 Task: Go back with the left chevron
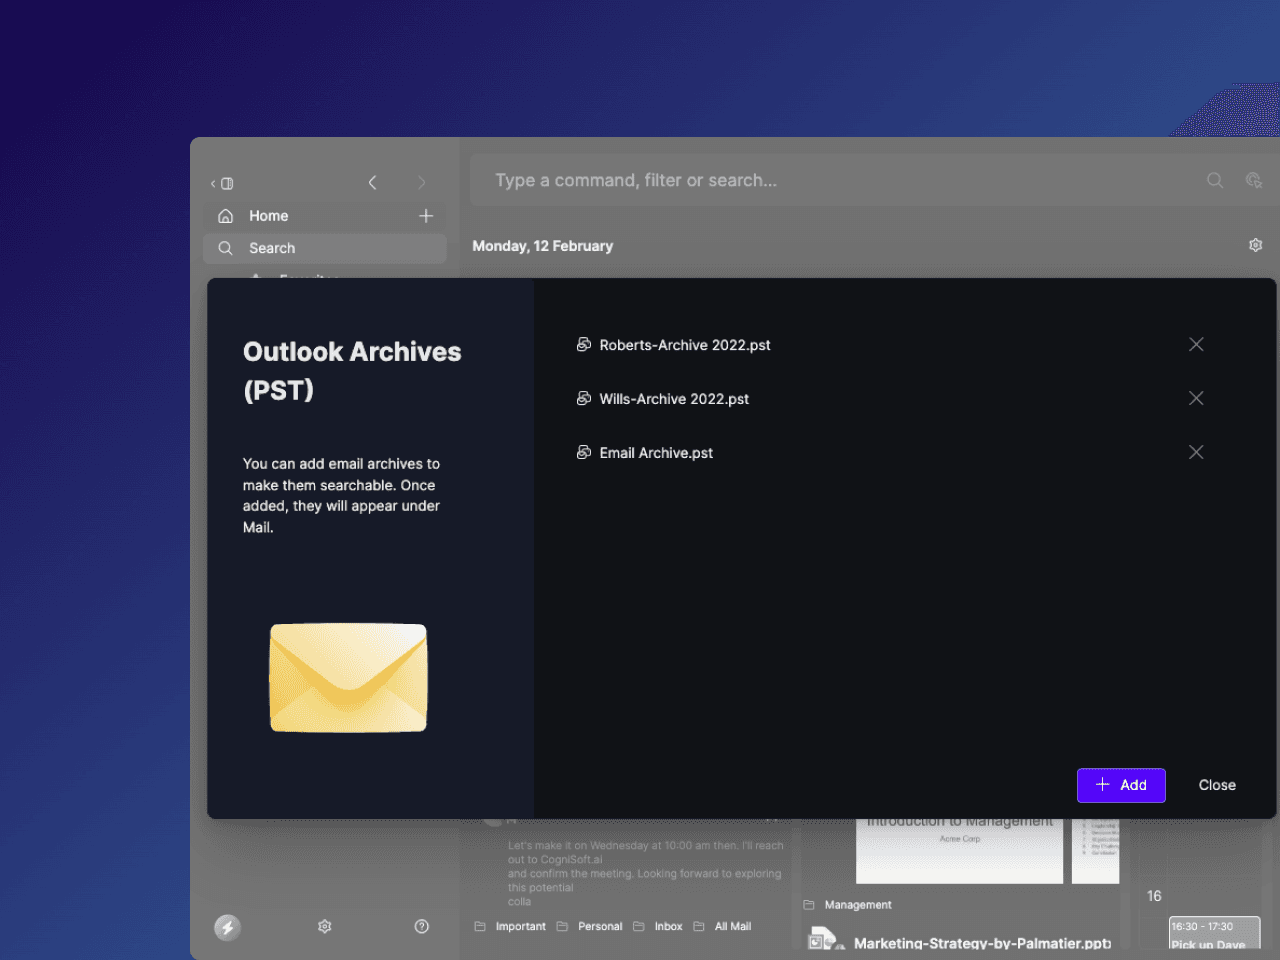372,182
